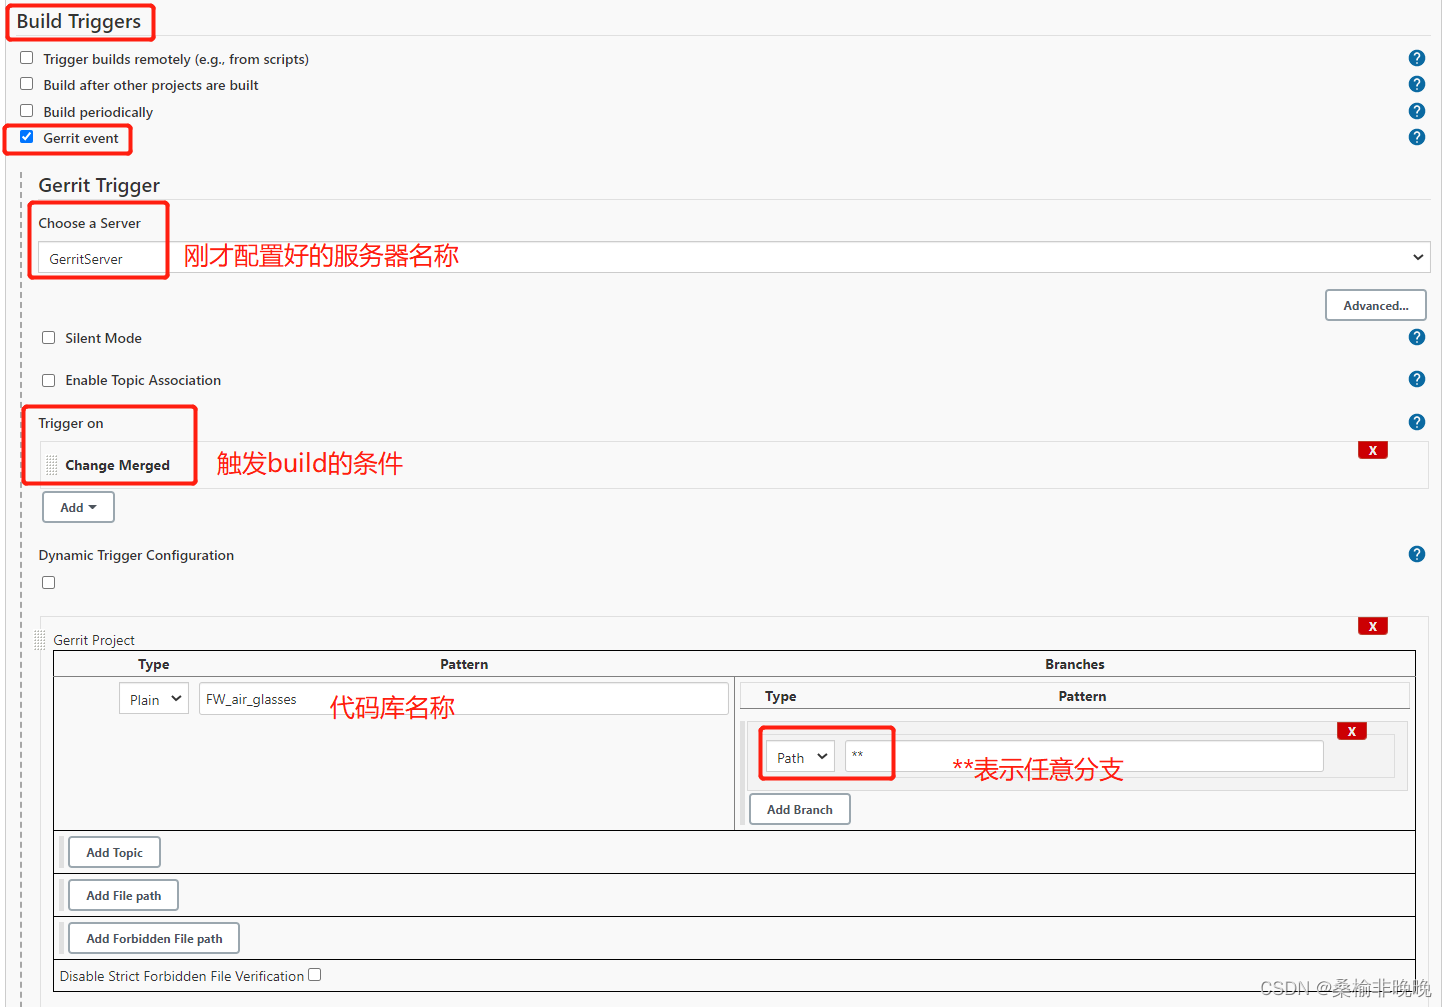Delete the Change Merged trigger with red X

[x=1372, y=450]
